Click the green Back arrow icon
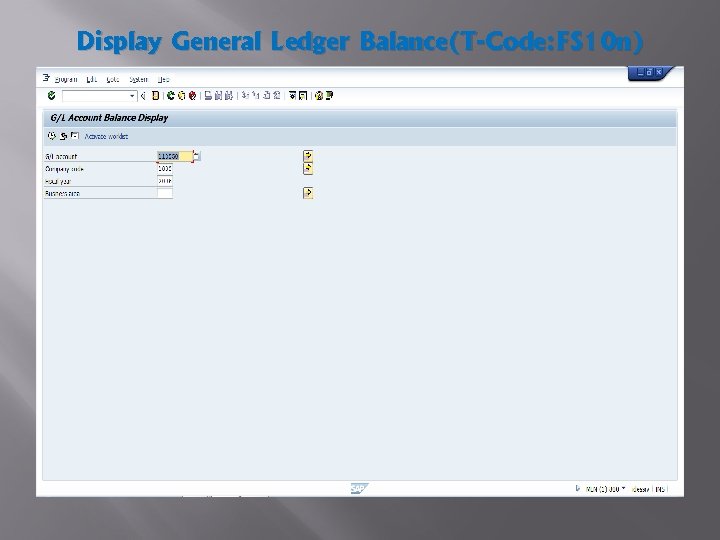 (x=171, y=96)
